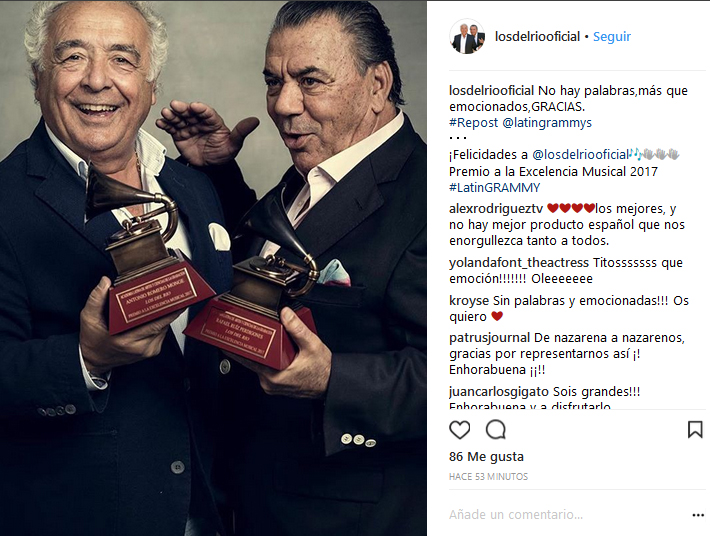Focus the Añade un comentario field
710x536 pixels.
[566, 515]
